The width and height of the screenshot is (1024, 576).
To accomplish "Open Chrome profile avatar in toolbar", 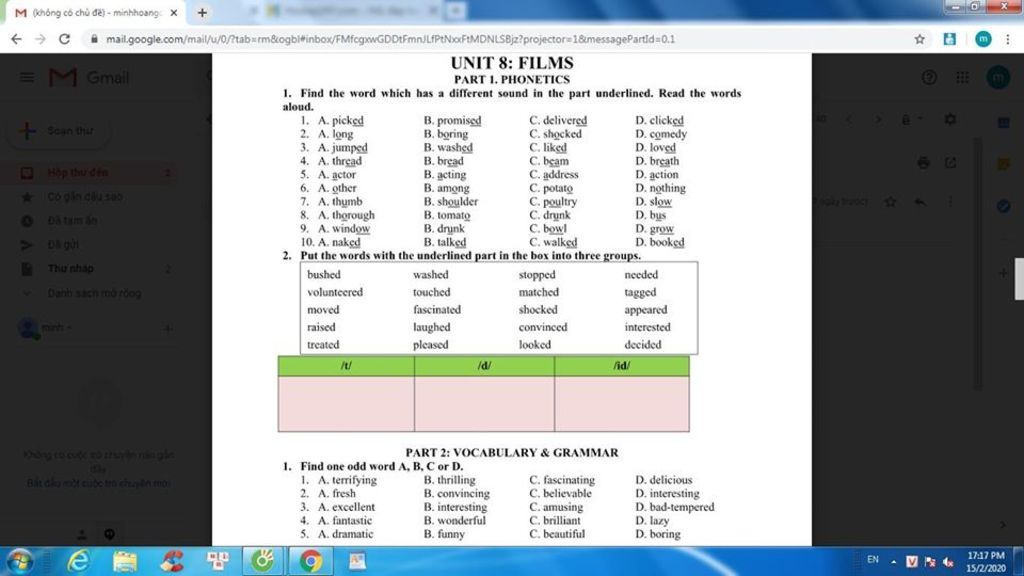I will [x=983, y=39].
